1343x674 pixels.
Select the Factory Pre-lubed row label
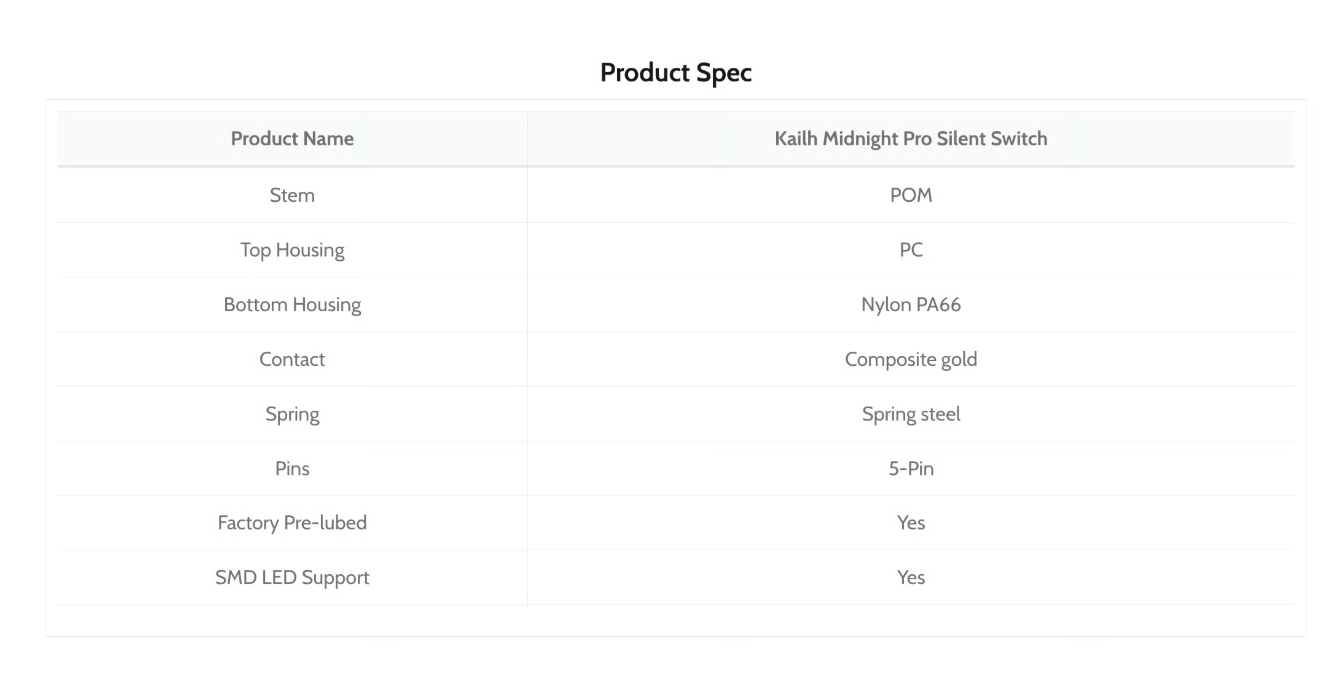(292, 523)
